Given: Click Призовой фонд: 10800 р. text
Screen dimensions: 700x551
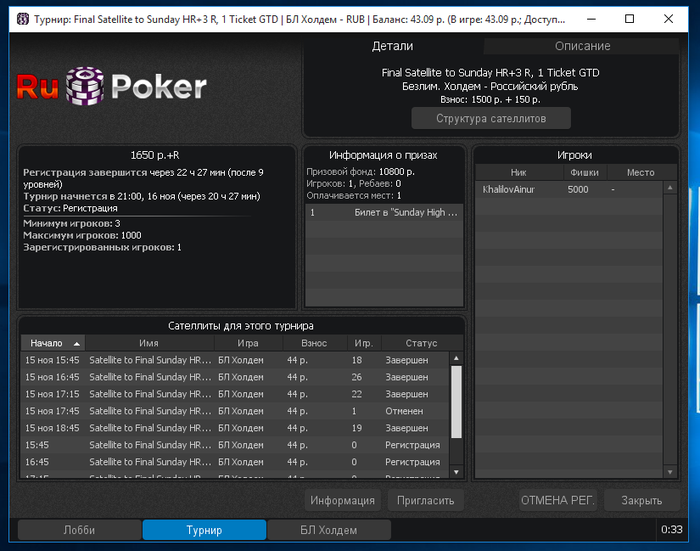Looking at the screenshot, I should coord(360,172).
